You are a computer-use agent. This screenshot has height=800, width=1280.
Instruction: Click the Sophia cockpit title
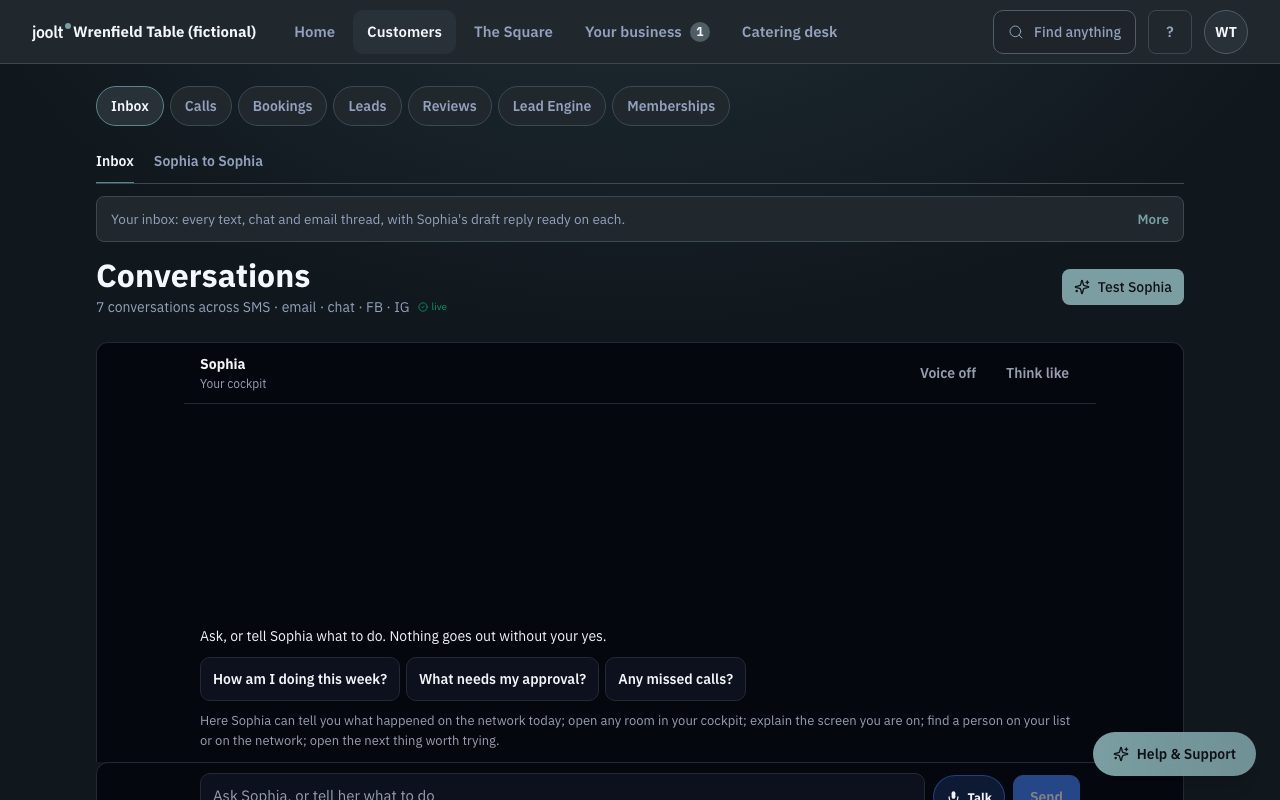pos(222,364)
